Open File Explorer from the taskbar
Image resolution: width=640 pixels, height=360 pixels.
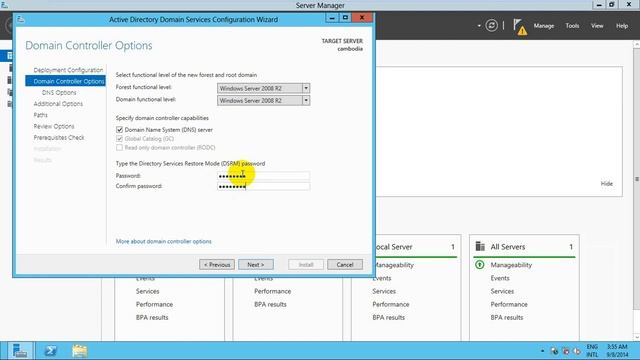80,351
